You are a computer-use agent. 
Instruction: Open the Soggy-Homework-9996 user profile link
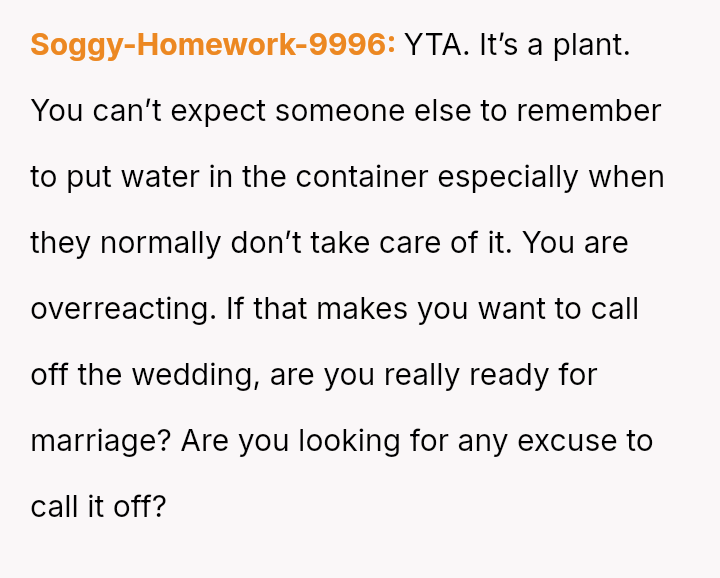tap(213, 45)
